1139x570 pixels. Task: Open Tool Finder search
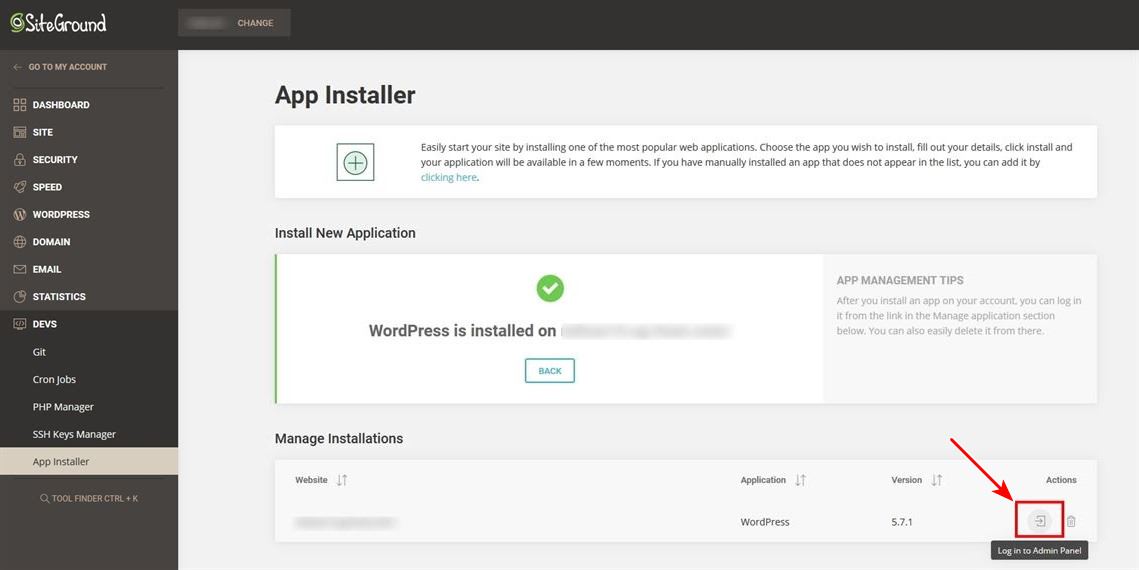pyautogui.click(x=89, y=499)
